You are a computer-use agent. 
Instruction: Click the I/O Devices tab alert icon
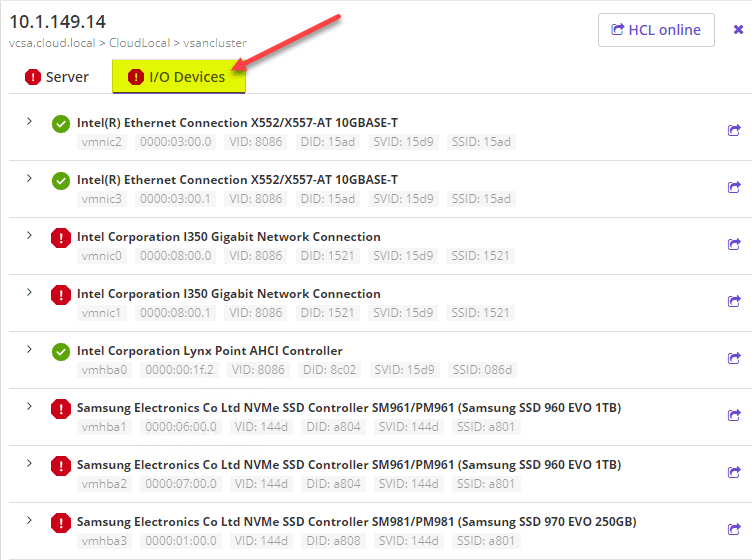(x=136, y=77)
